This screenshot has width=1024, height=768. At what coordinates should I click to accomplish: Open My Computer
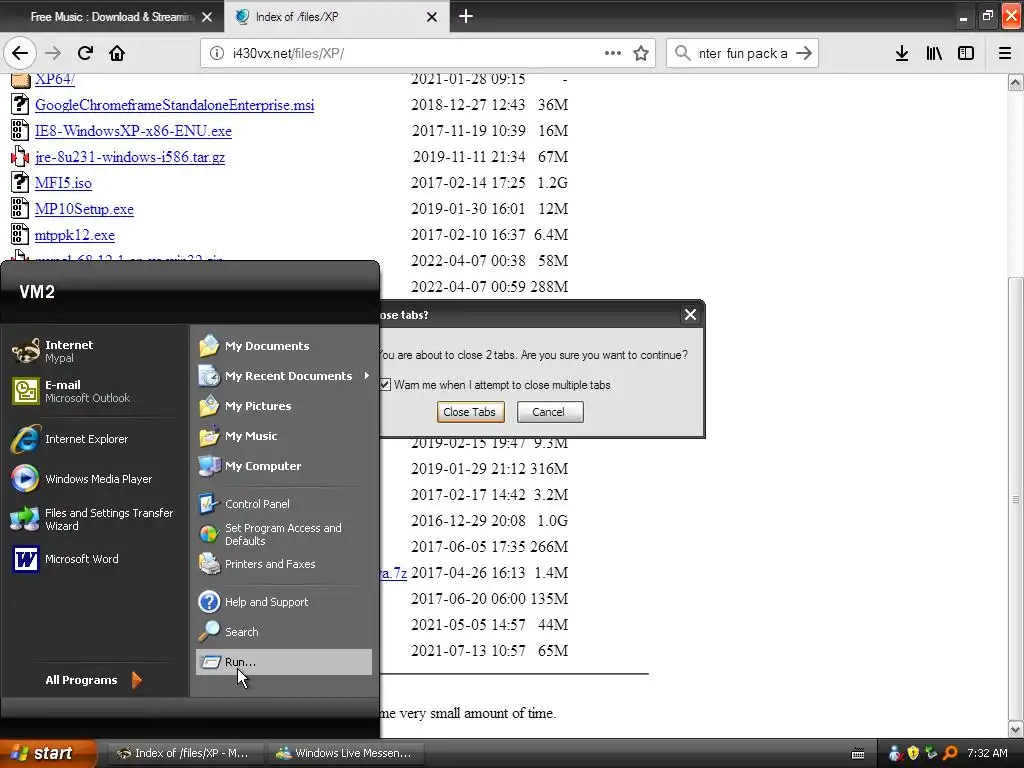pos(284,466)
